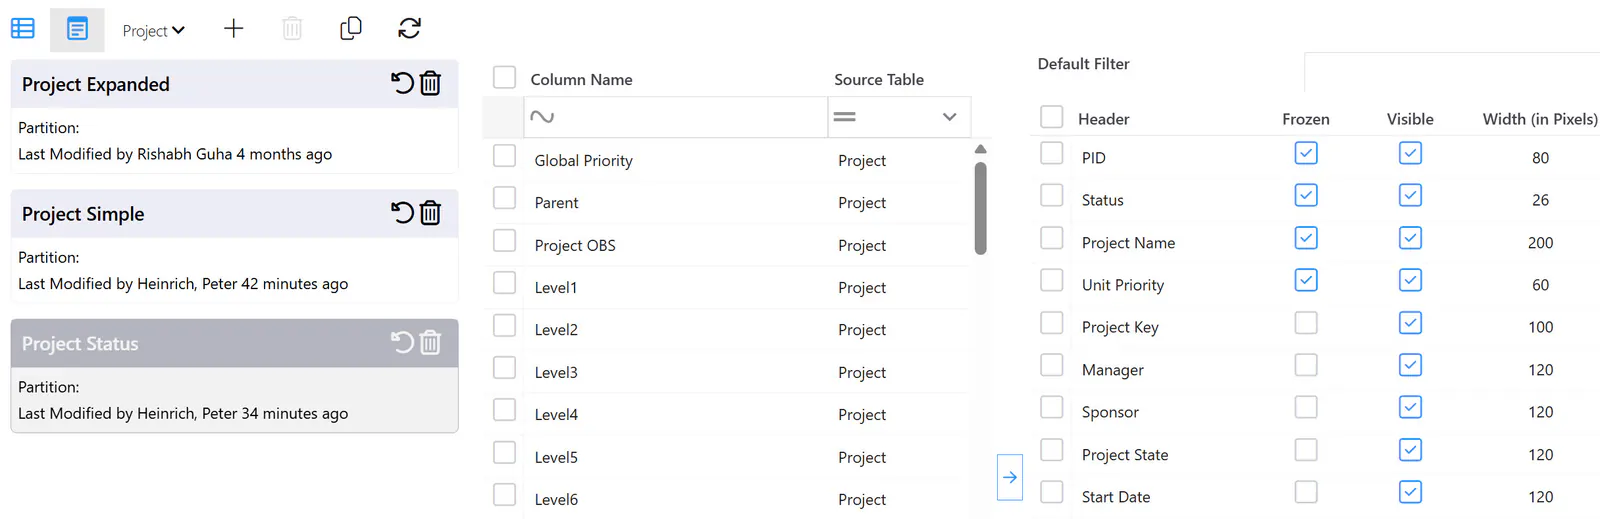Check the Level2 column checkbox
This screenshot has height=519, width=1600.
tap(505, 326)
